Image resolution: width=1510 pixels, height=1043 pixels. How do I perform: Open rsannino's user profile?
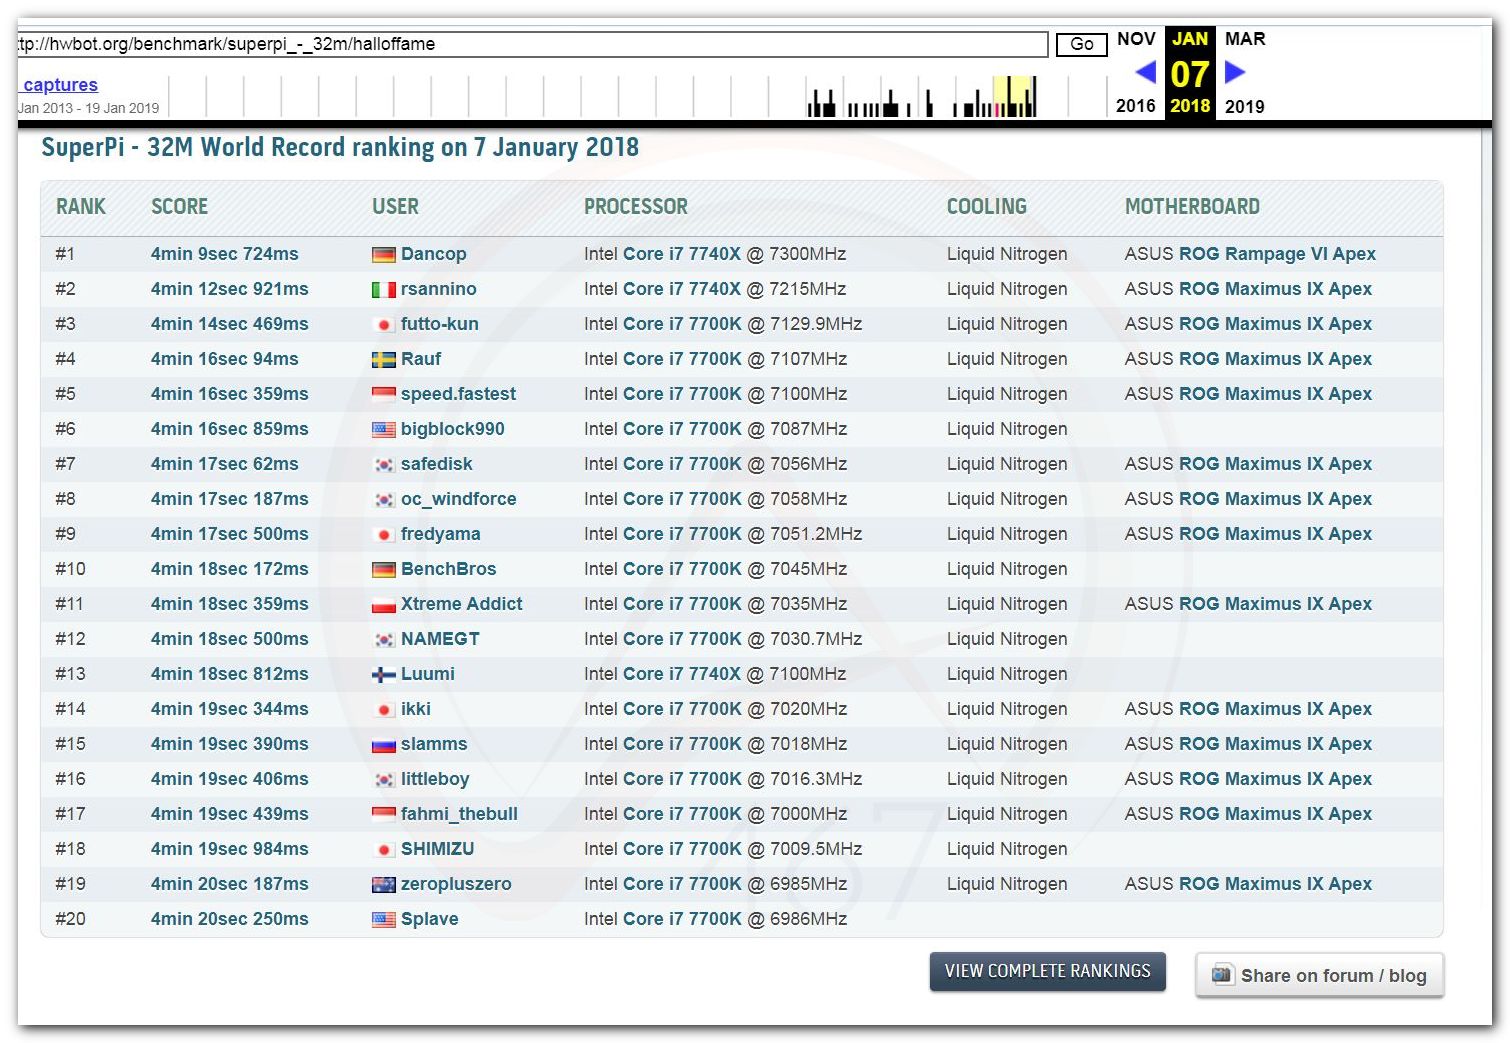(438, 289)
